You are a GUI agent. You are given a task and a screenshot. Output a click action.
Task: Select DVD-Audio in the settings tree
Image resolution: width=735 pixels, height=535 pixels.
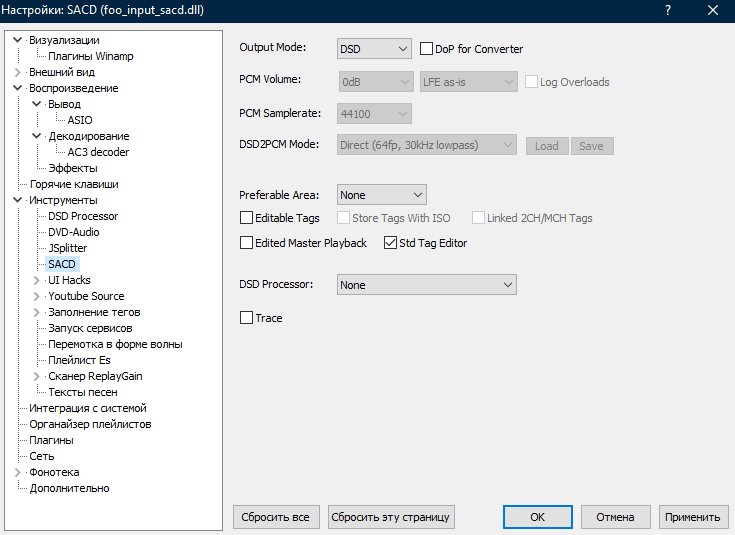click(74, 232)
